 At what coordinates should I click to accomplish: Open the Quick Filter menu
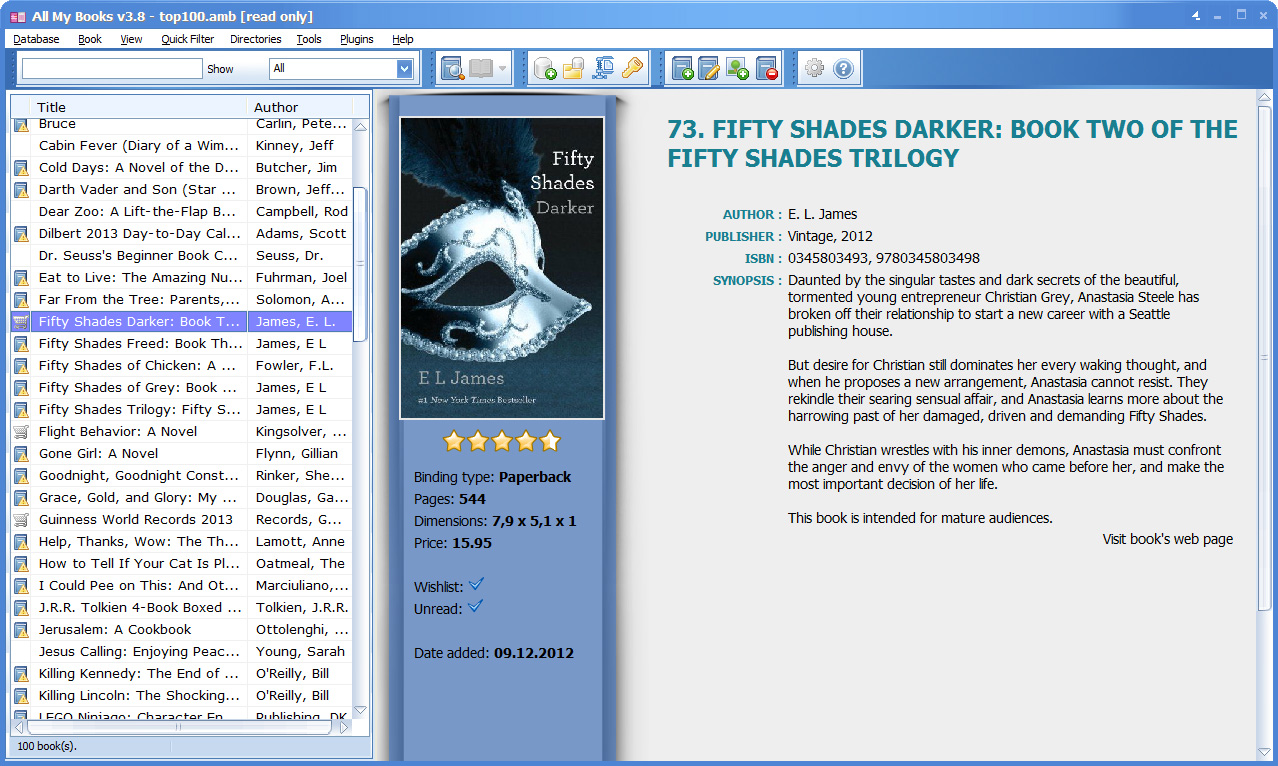[187, 39]
